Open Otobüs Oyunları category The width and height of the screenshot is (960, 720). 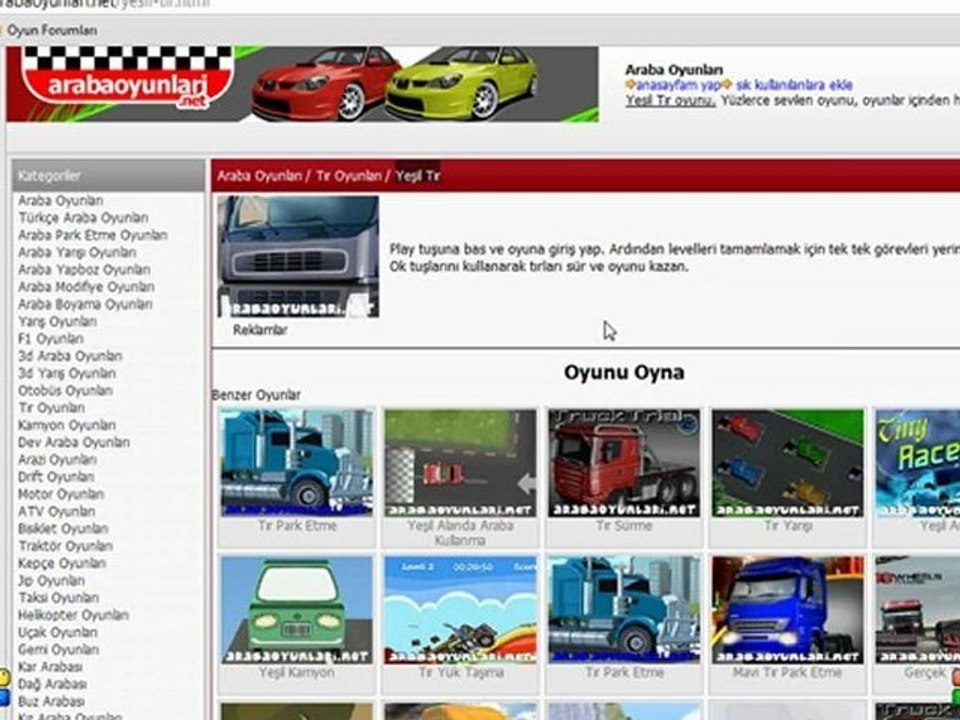point(66,391)
